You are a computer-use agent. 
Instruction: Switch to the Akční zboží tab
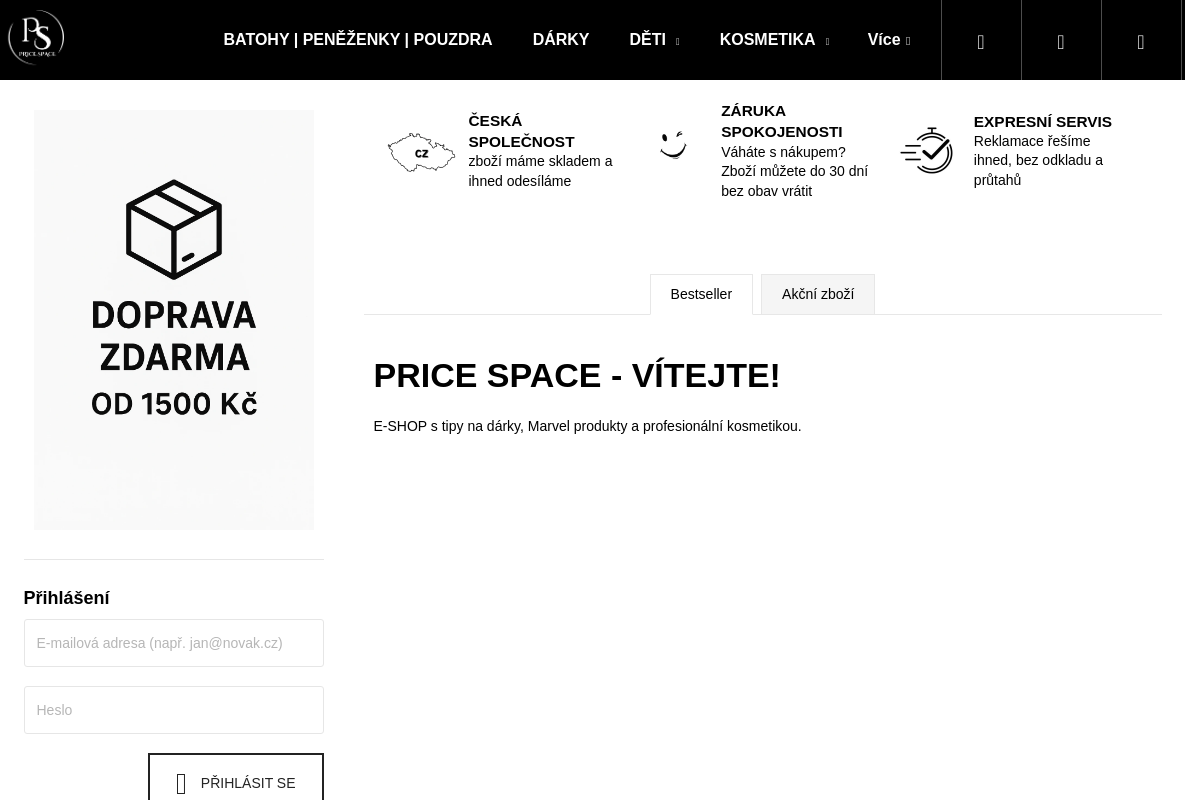coord(817,294)
